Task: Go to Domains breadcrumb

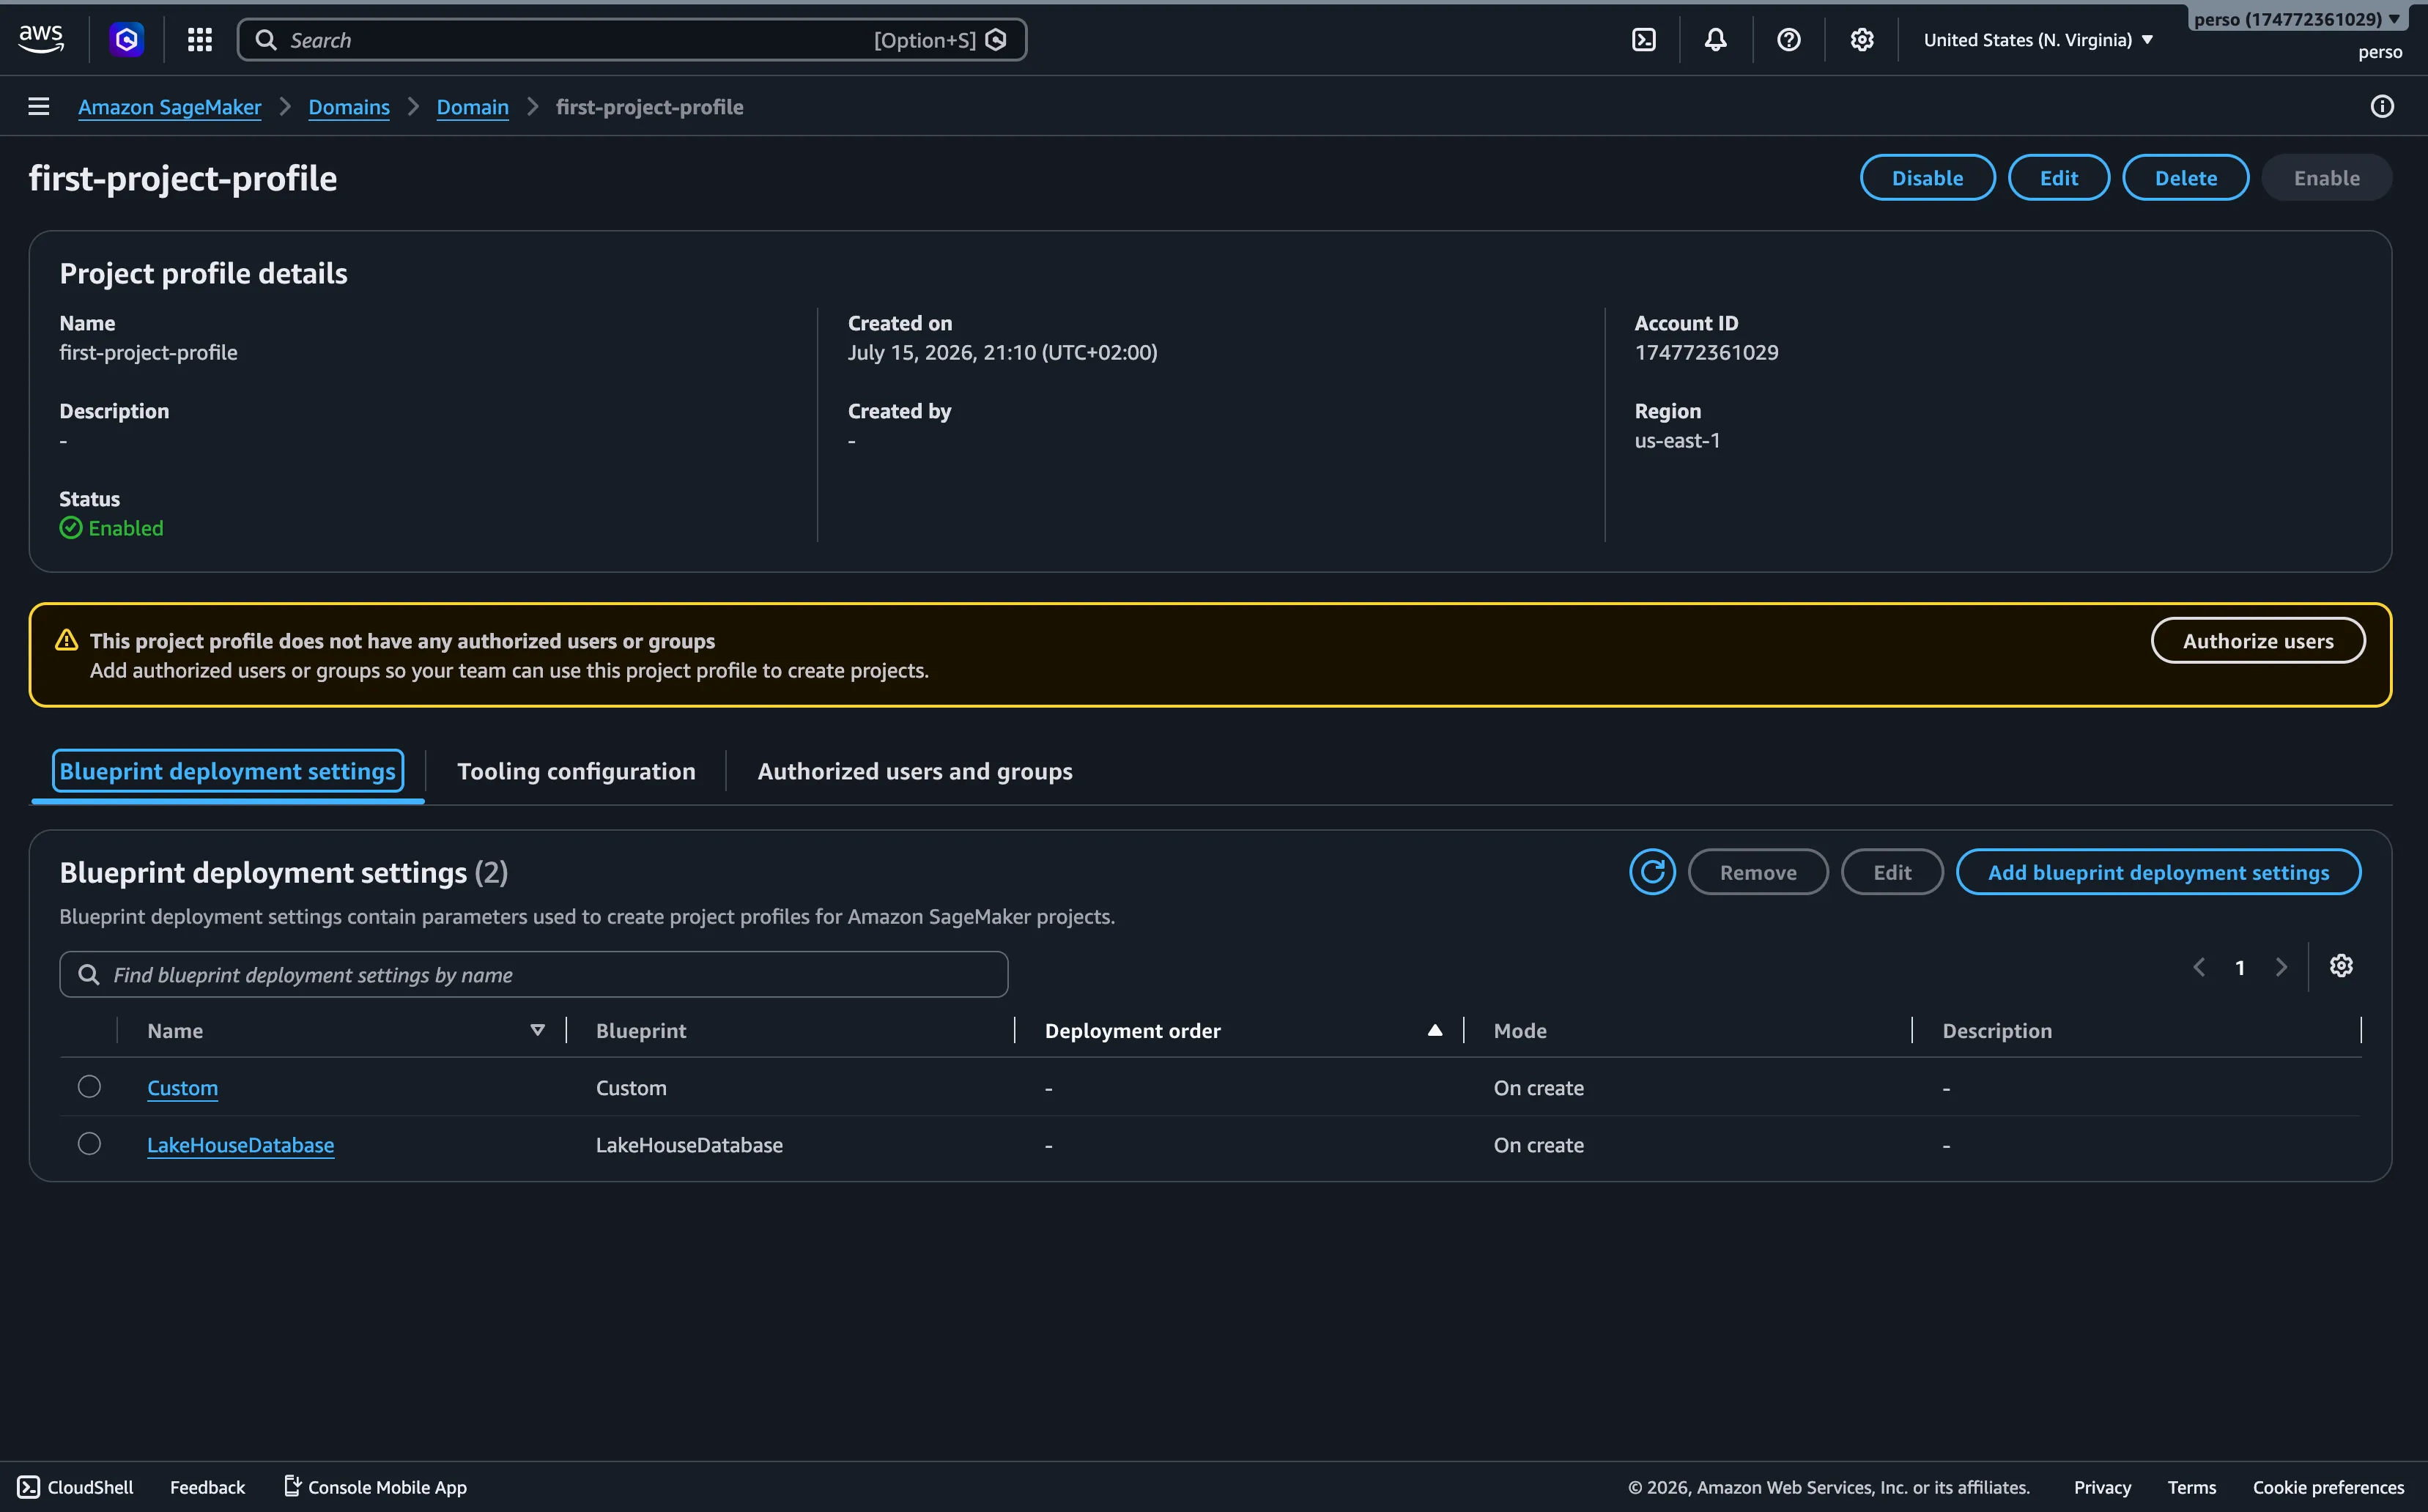Action: [x=349, y=107]
